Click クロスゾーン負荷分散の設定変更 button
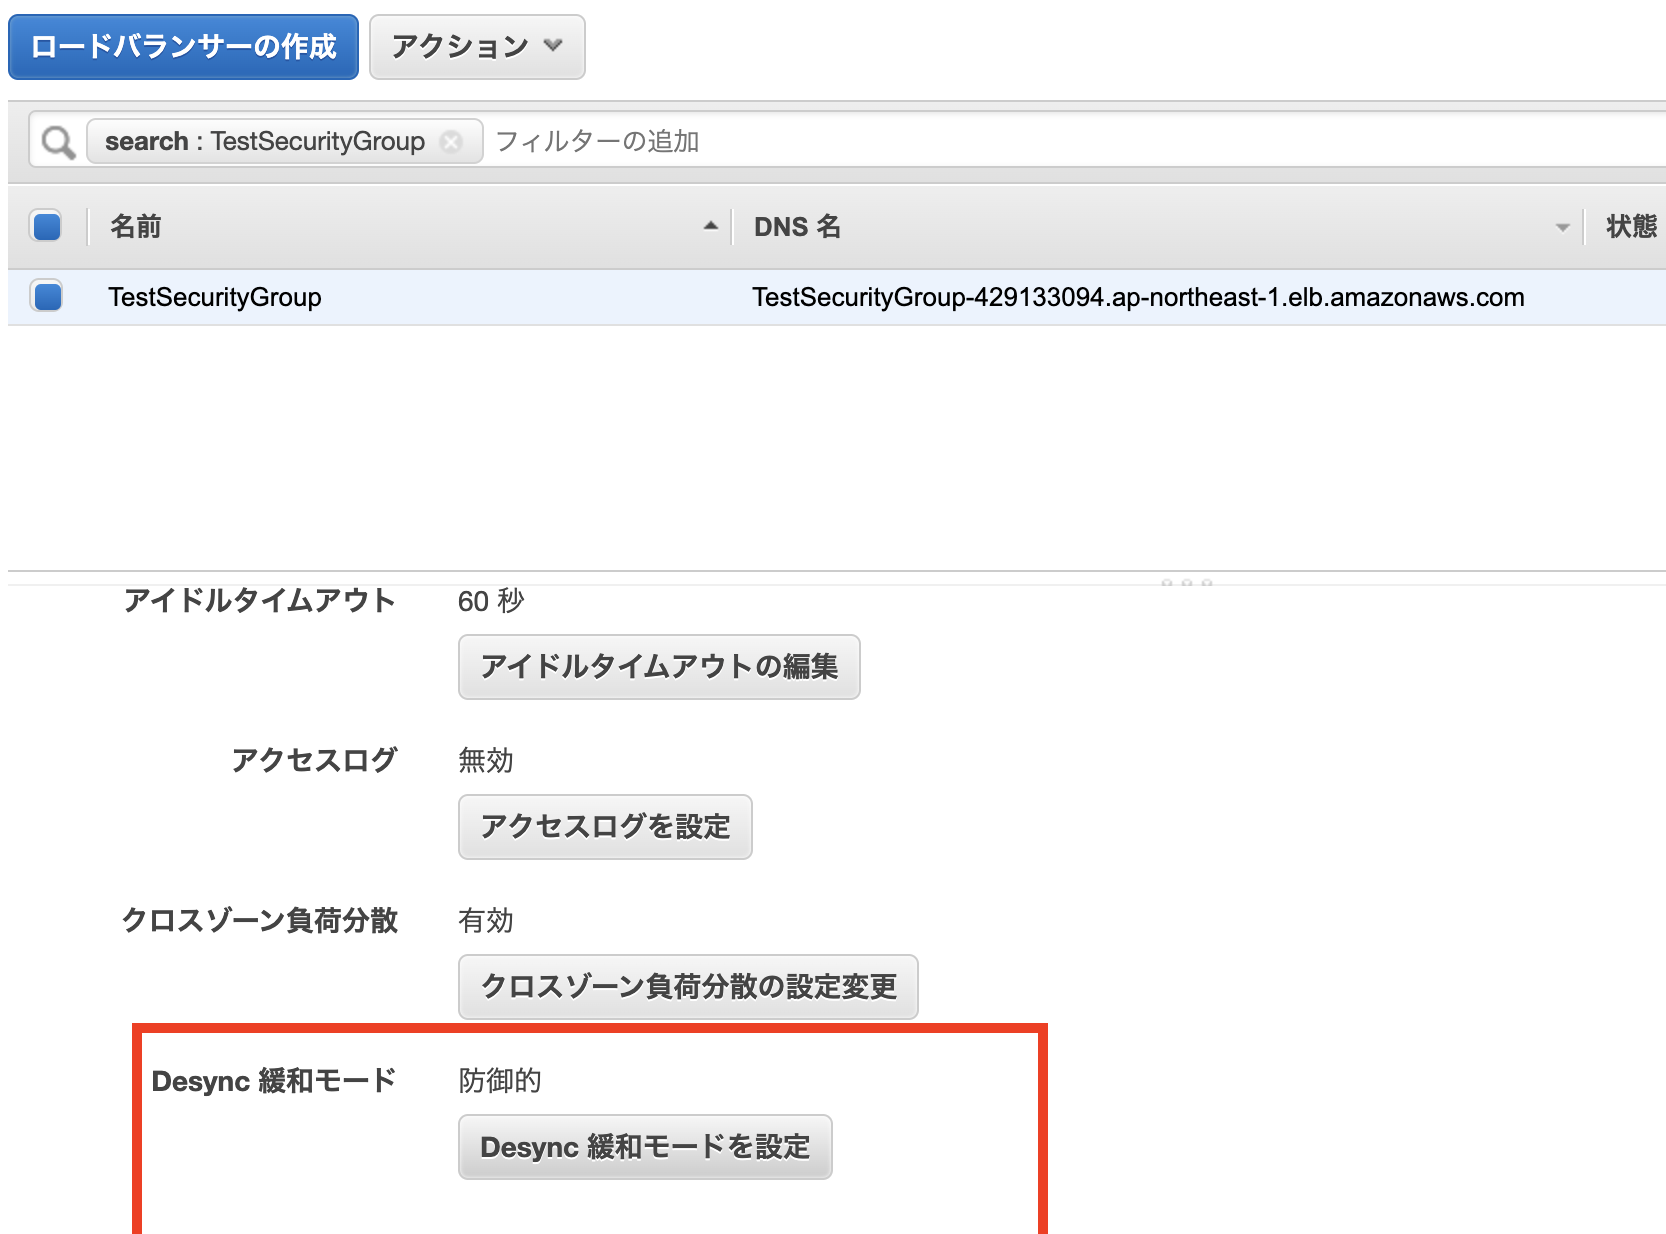Image resolution: width=1666 pixels, height=1234 pixels. 687,987
